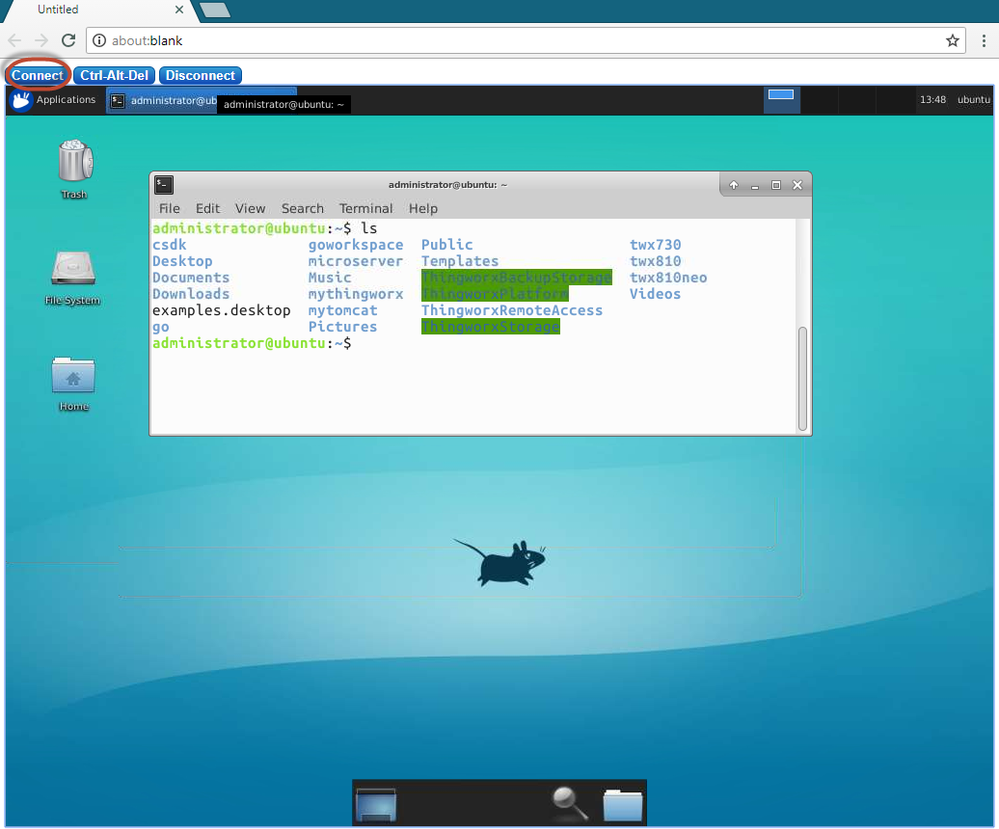Click the Downloads directory name
This screenshot has width=999, height=829.
190,294
